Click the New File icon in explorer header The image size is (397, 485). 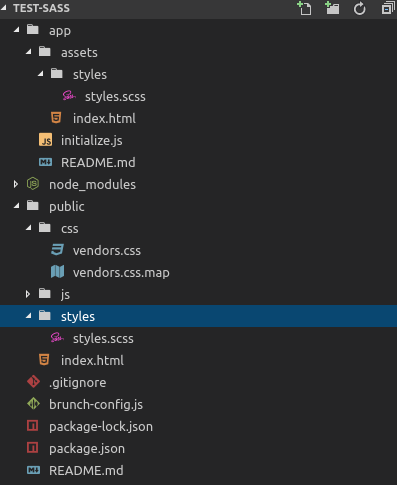click(304, 8)
